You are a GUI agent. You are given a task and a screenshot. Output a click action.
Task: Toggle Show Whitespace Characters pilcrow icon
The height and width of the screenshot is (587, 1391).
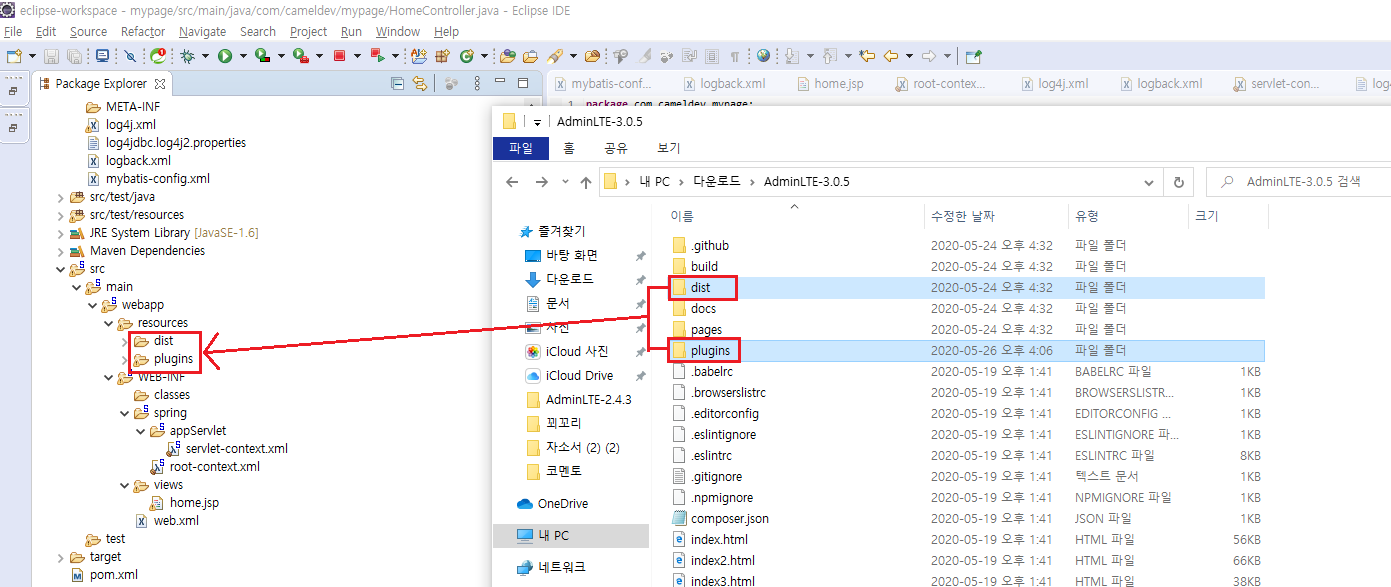pyautogui.click(x=734, y=56)
